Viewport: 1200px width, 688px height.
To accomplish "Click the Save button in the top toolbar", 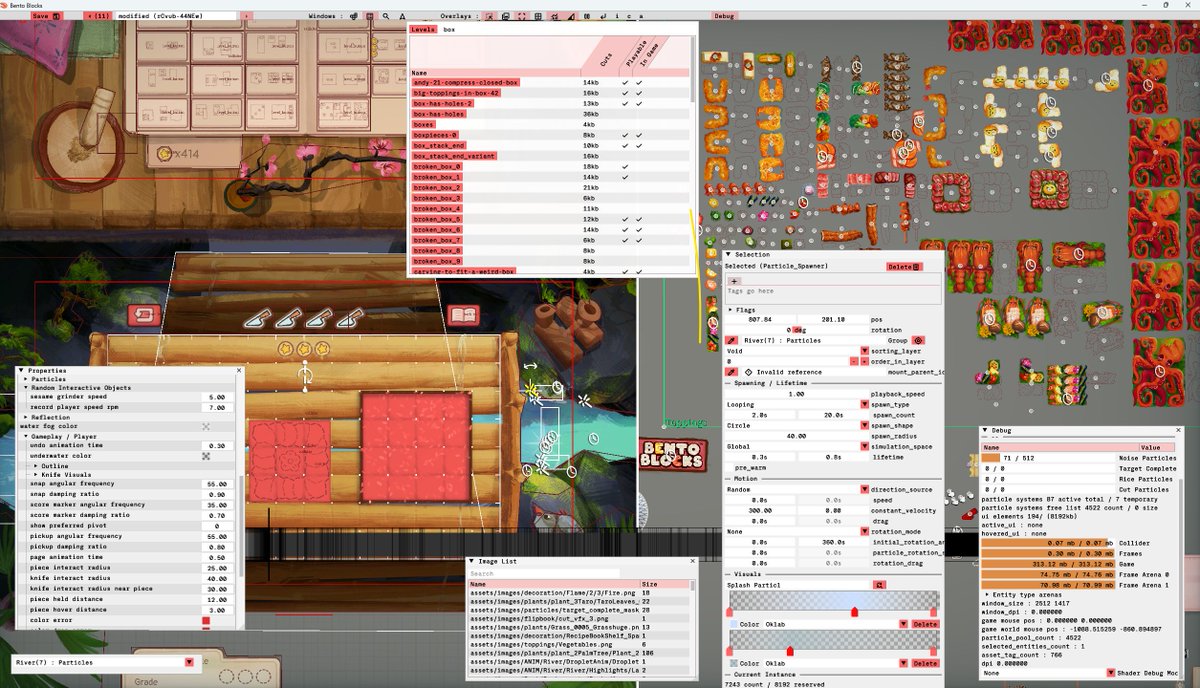I will [x=45, y=16].
